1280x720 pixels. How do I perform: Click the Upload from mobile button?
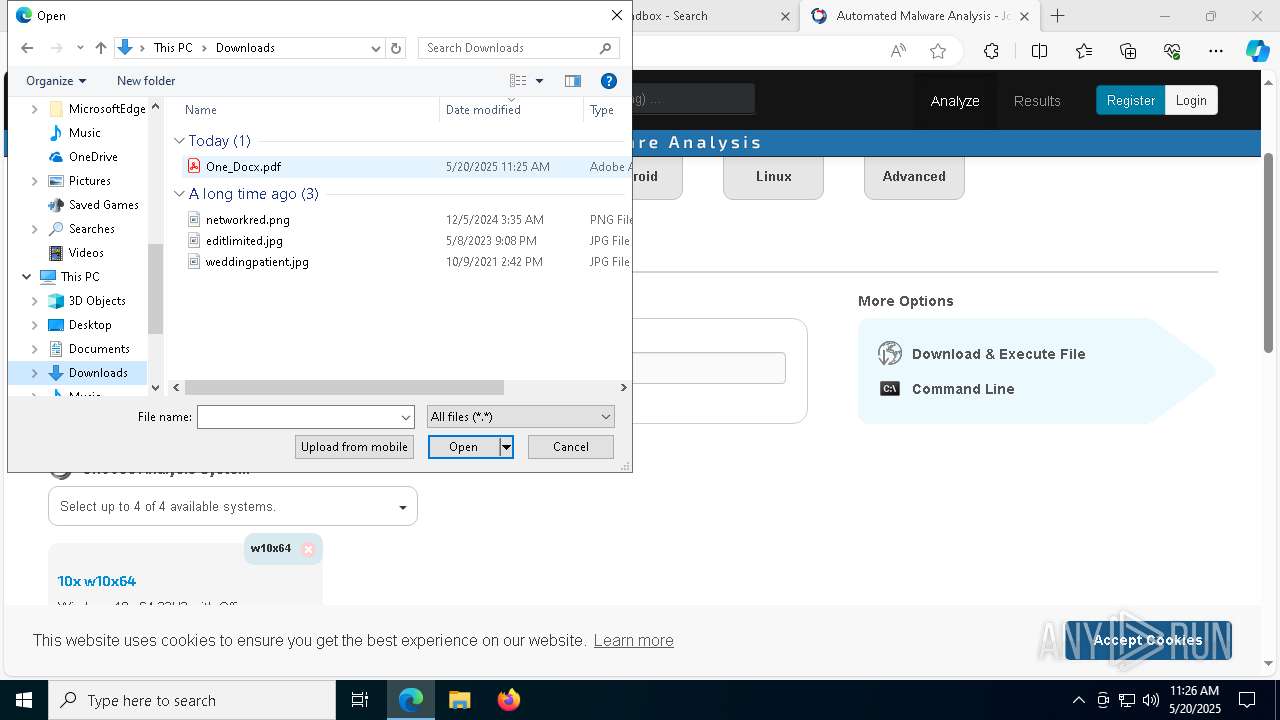(354, 447)
